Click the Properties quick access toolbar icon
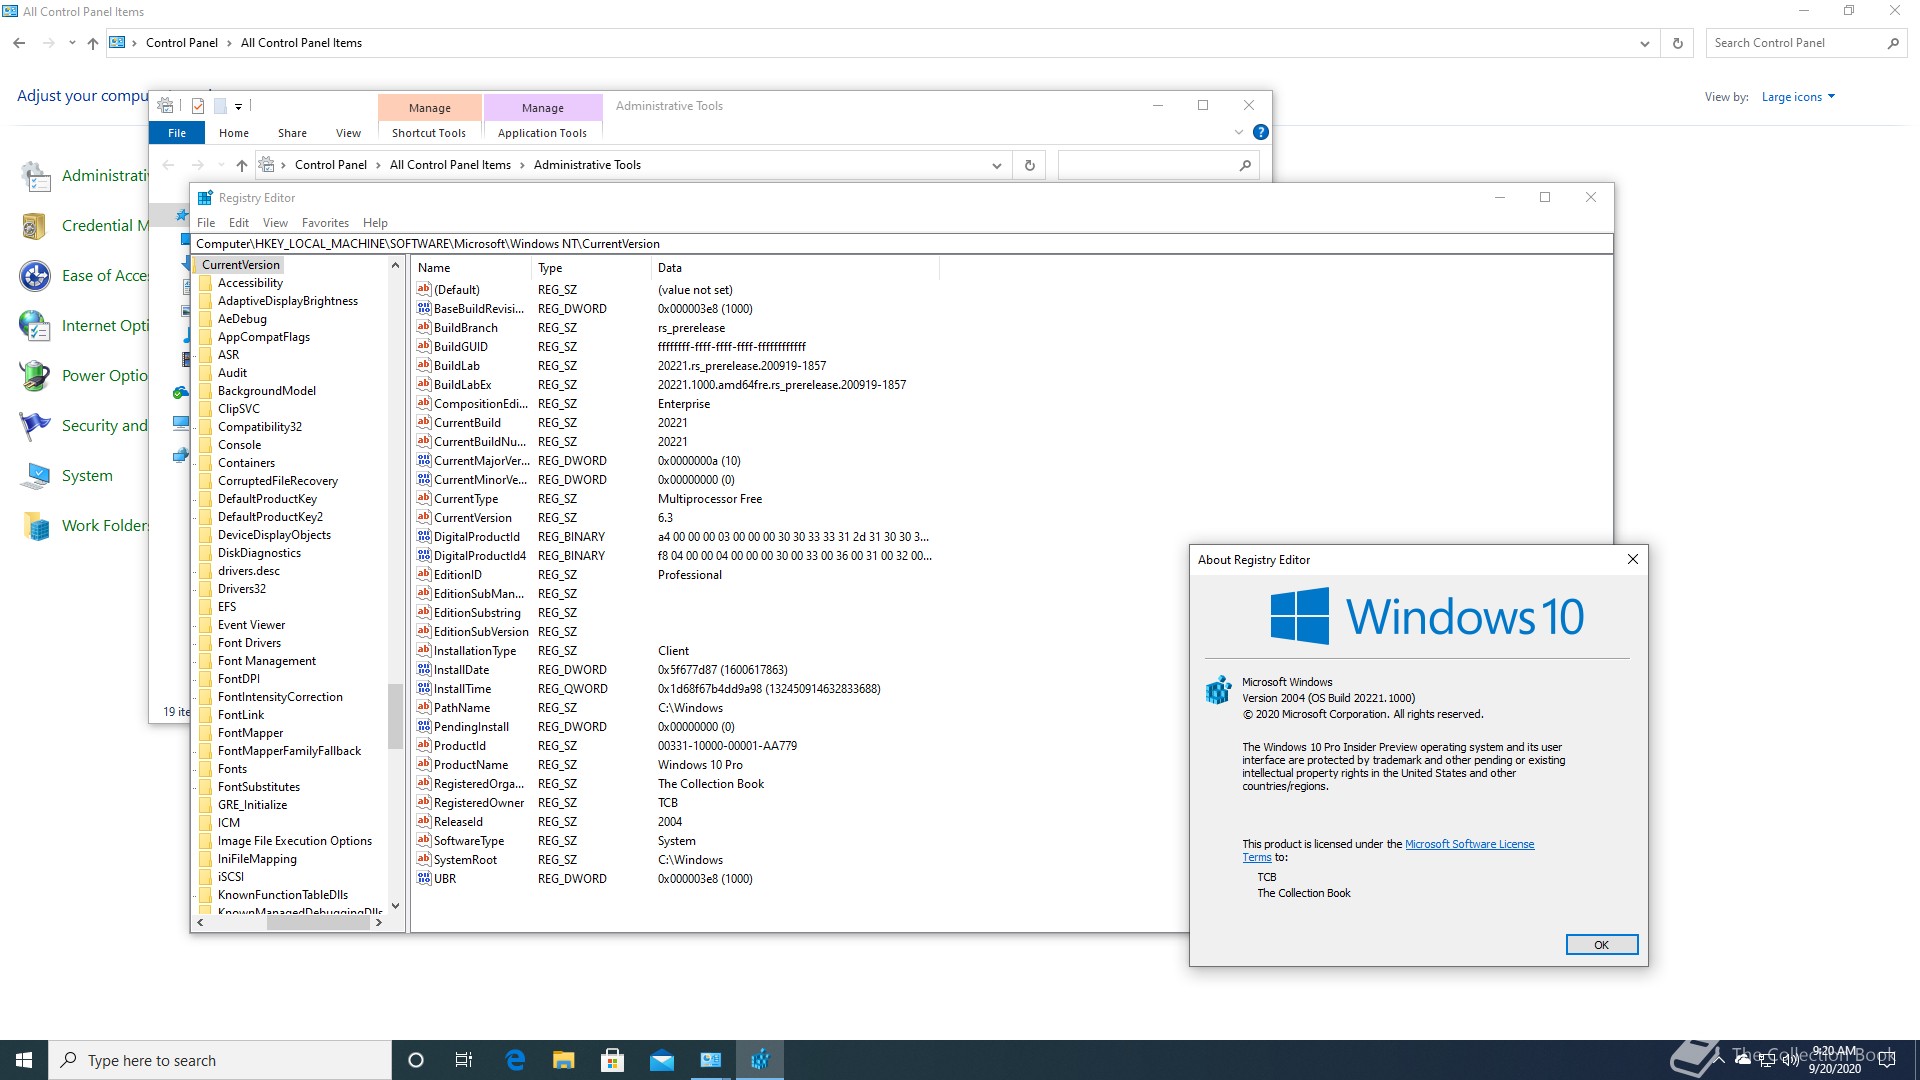 (x=198, y=106)
